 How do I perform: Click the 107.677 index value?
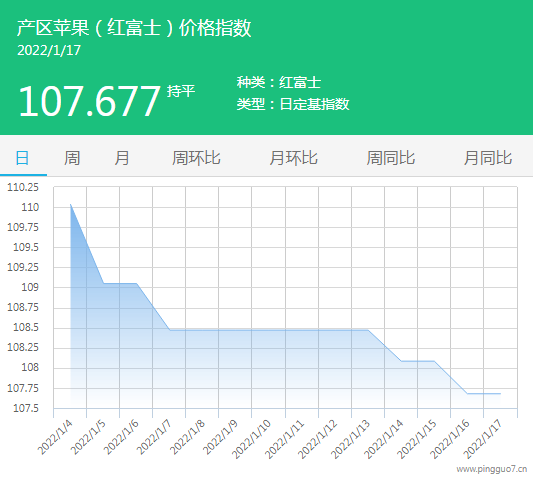[89, 101]
